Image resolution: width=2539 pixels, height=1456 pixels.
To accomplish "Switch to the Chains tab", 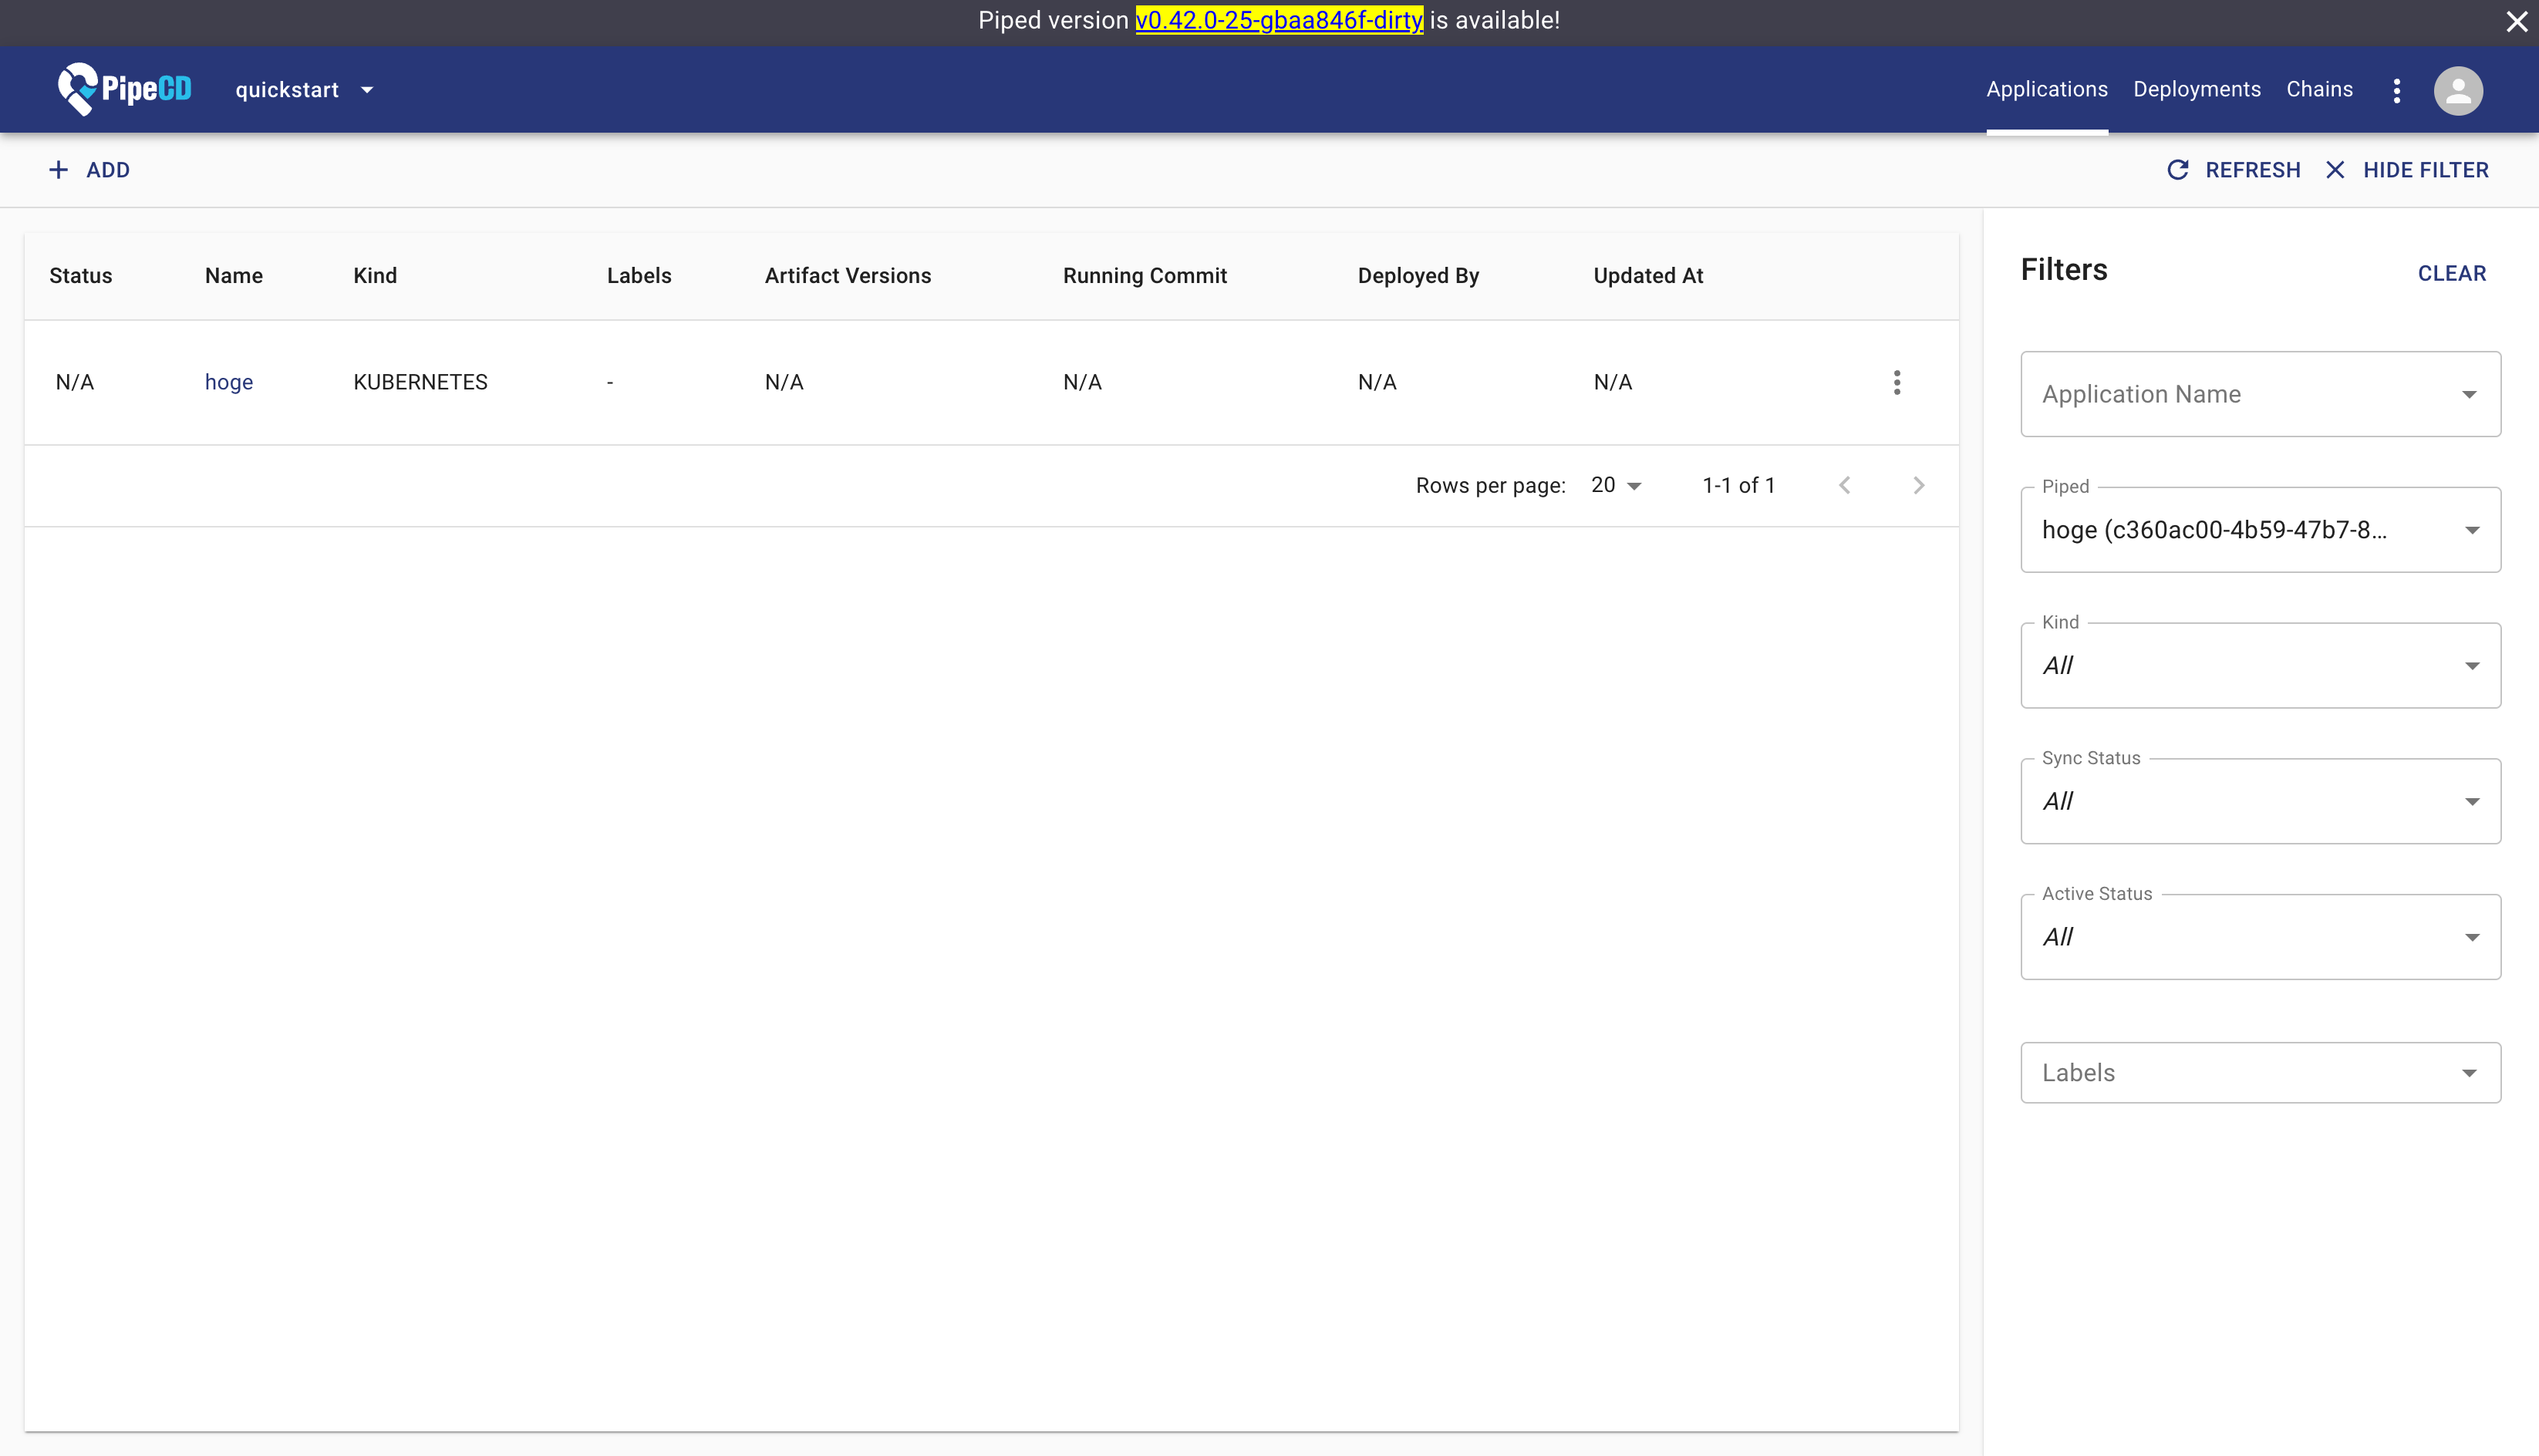I will tap(2319, 89).
